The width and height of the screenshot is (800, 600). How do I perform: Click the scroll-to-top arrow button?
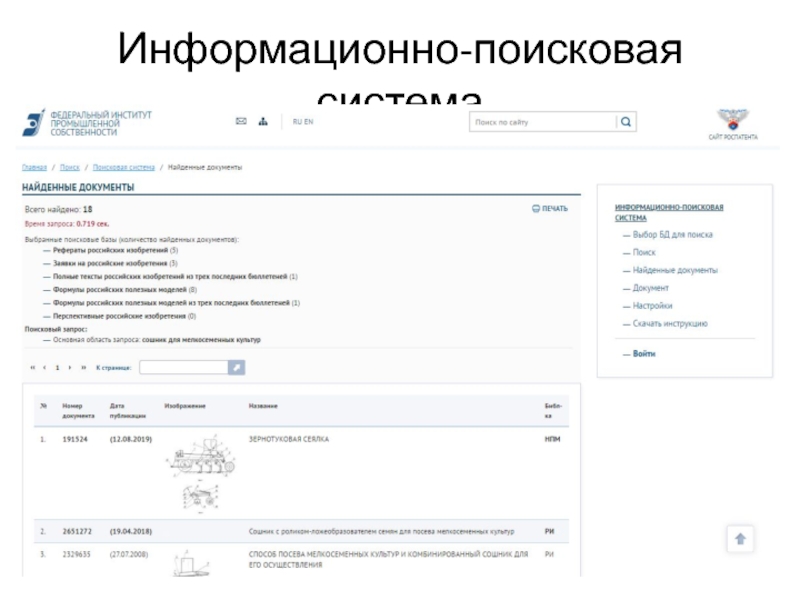click(740, 538)
